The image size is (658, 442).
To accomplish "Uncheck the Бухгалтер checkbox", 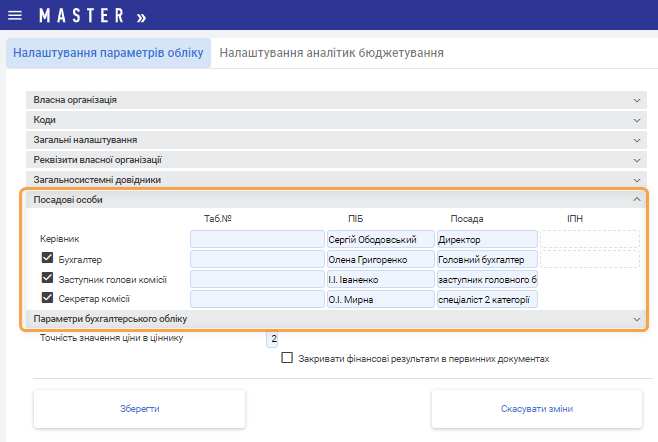I will 47,259.
